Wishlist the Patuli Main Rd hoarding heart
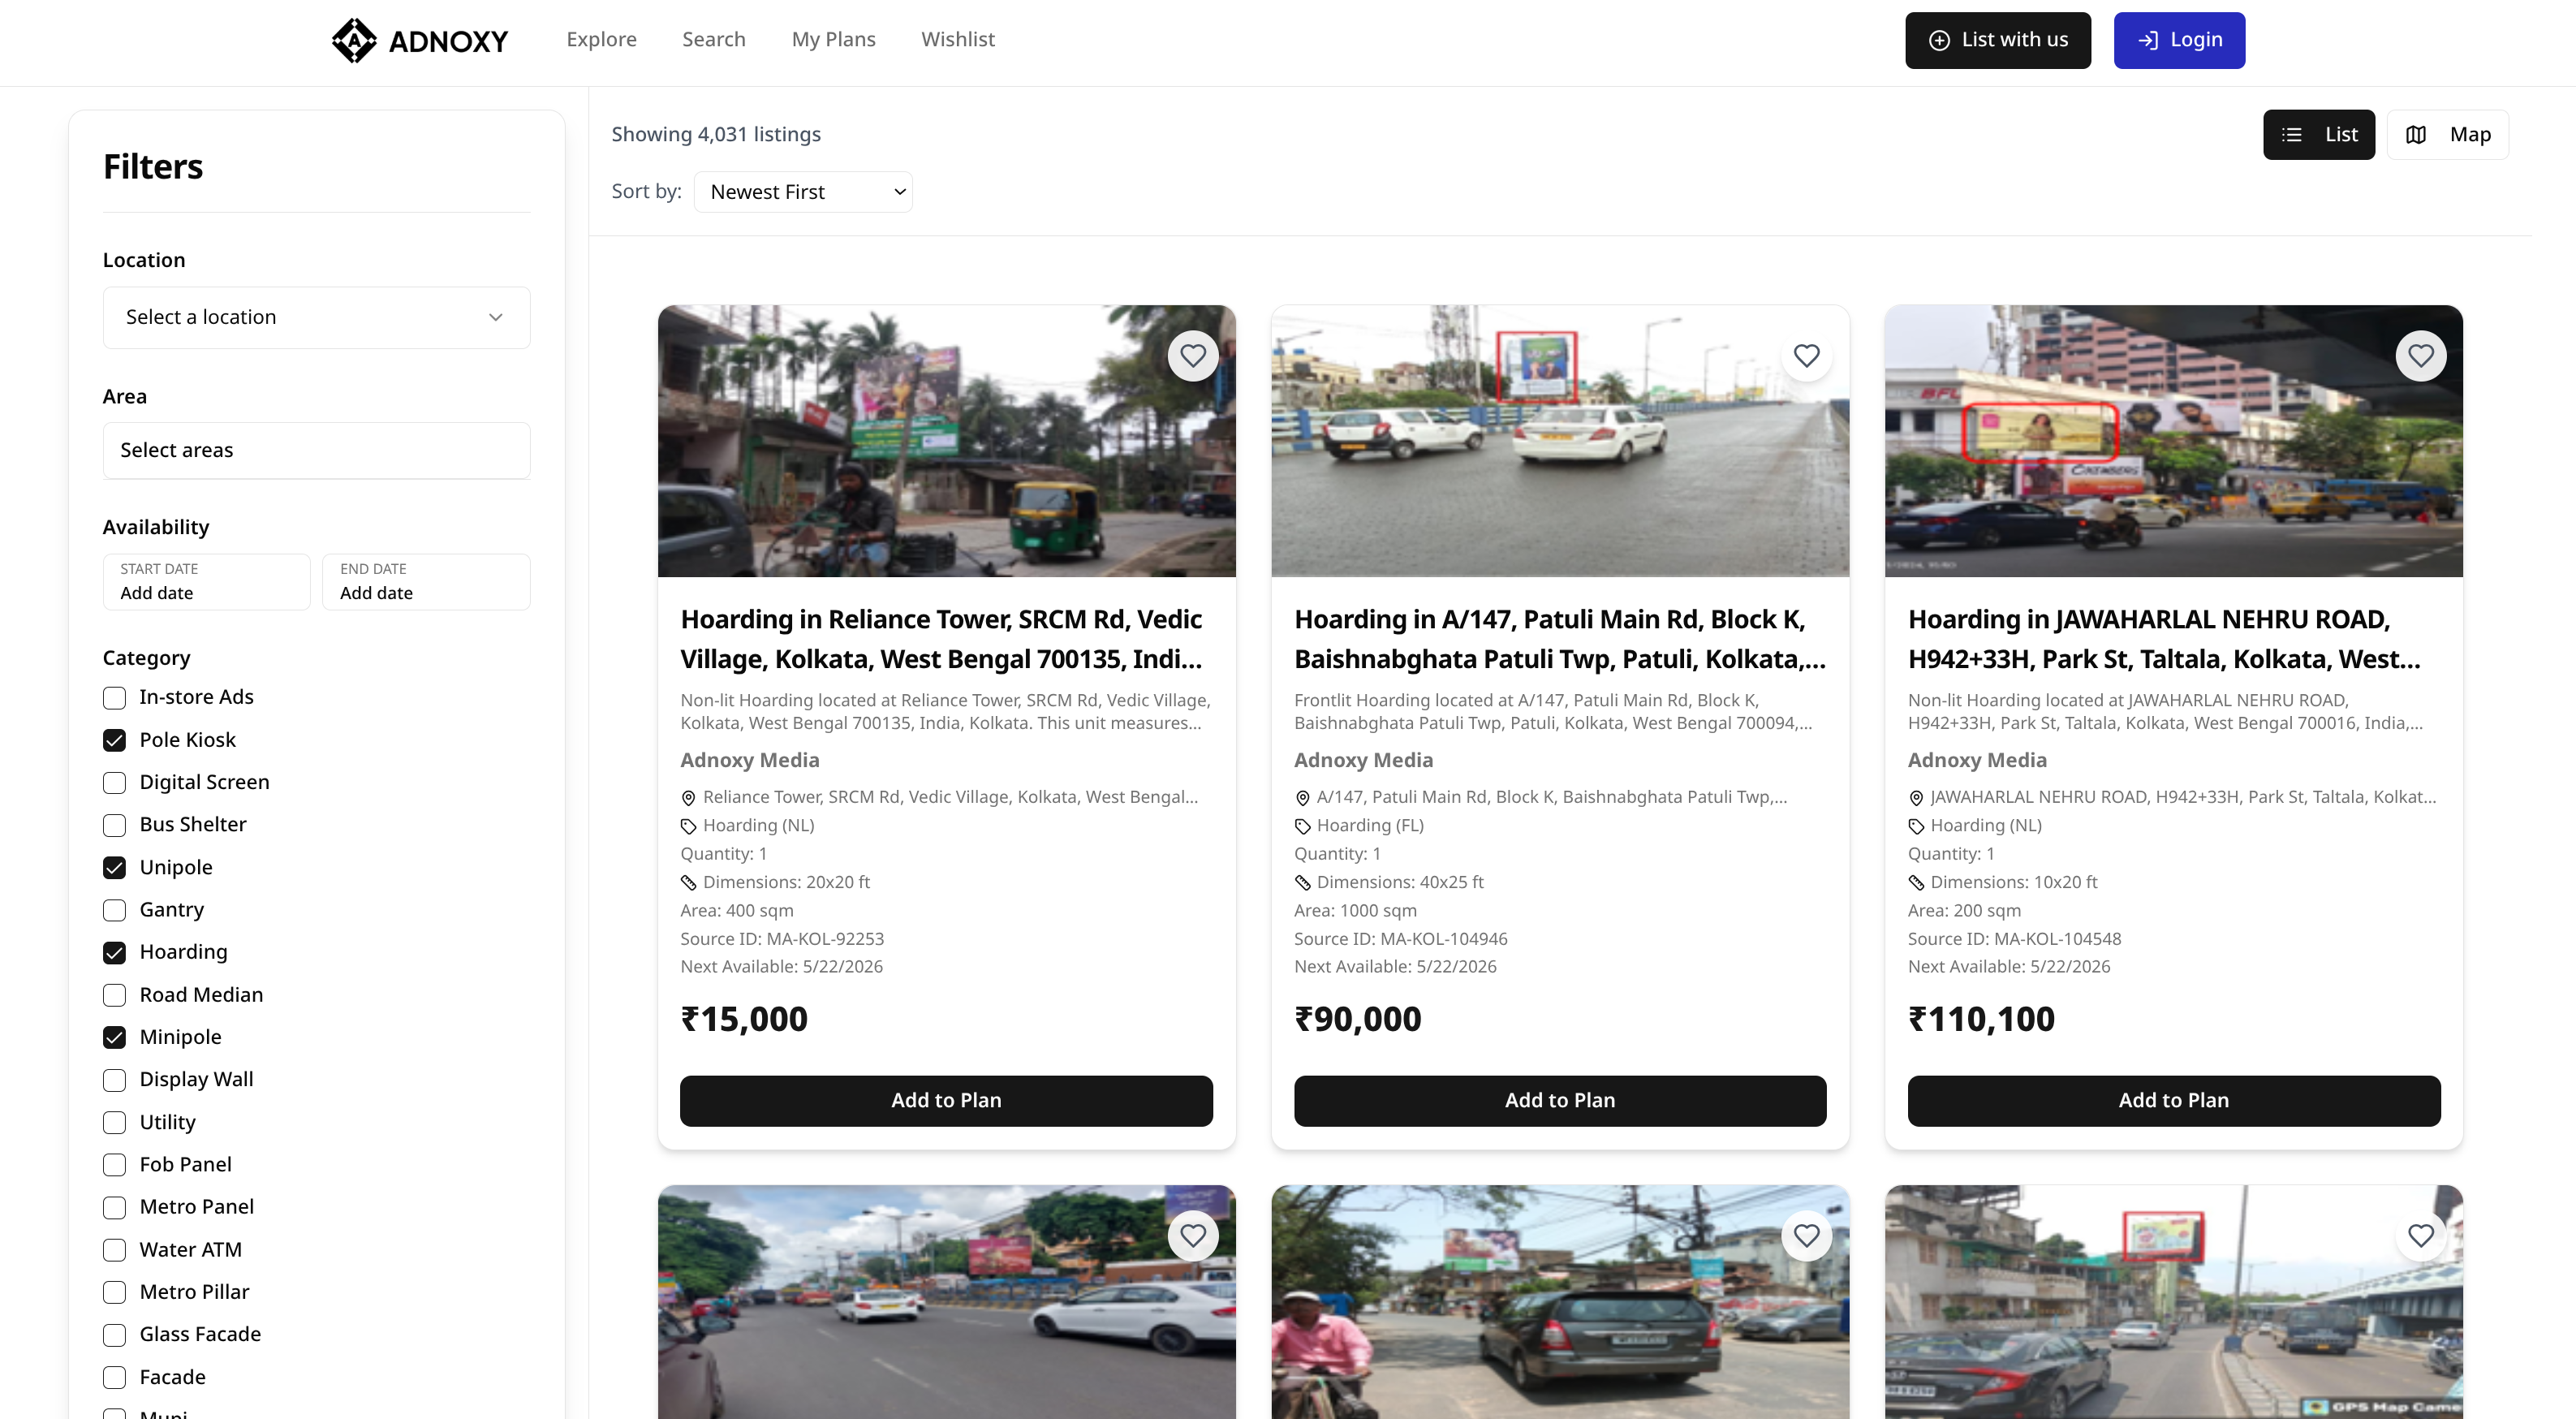This screenshot has height=1419, width=2576. tap(1806, 356)
